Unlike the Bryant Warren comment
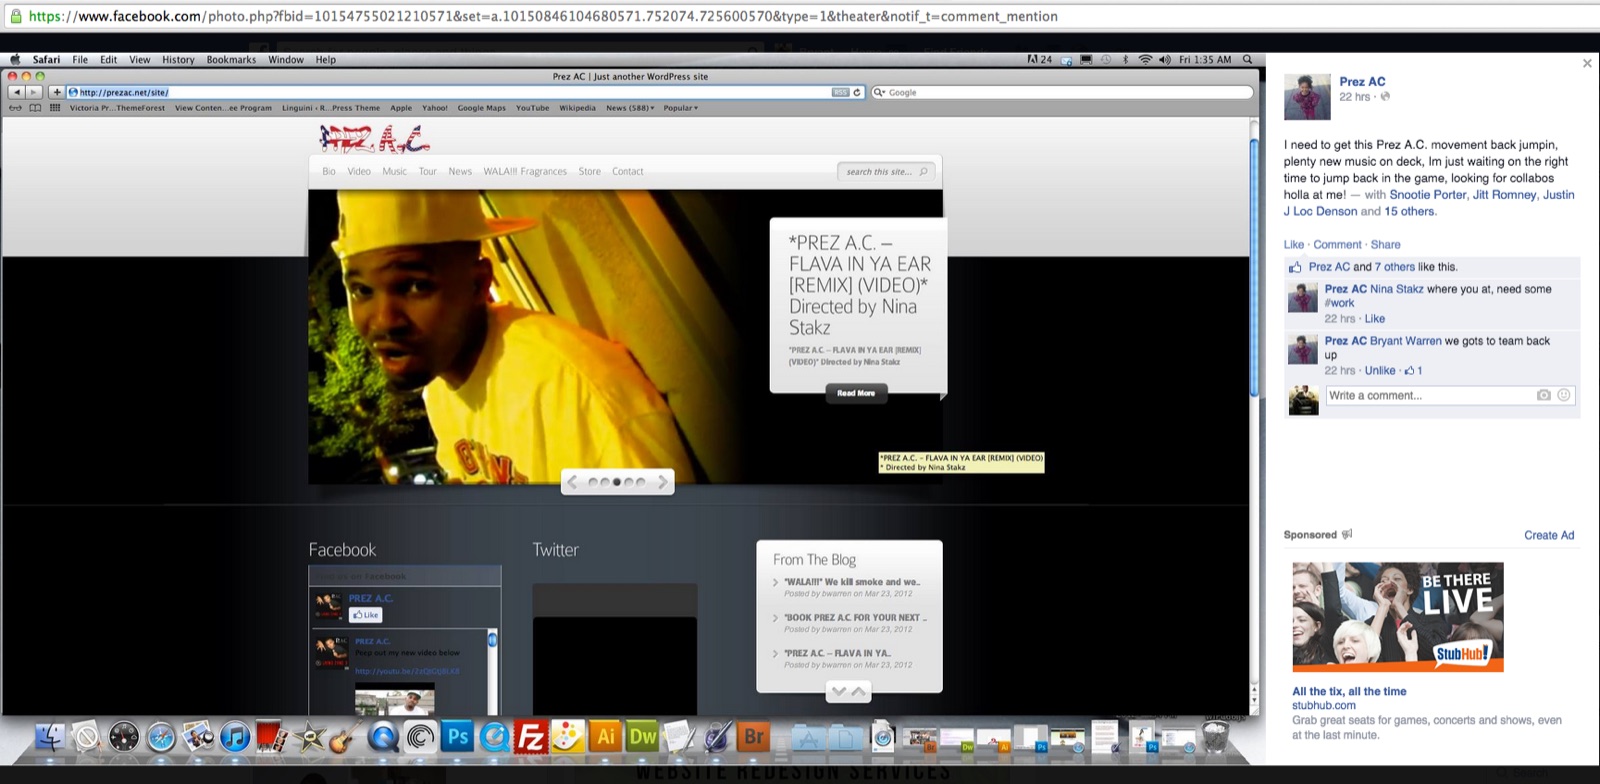 (x=1380, y=371)
